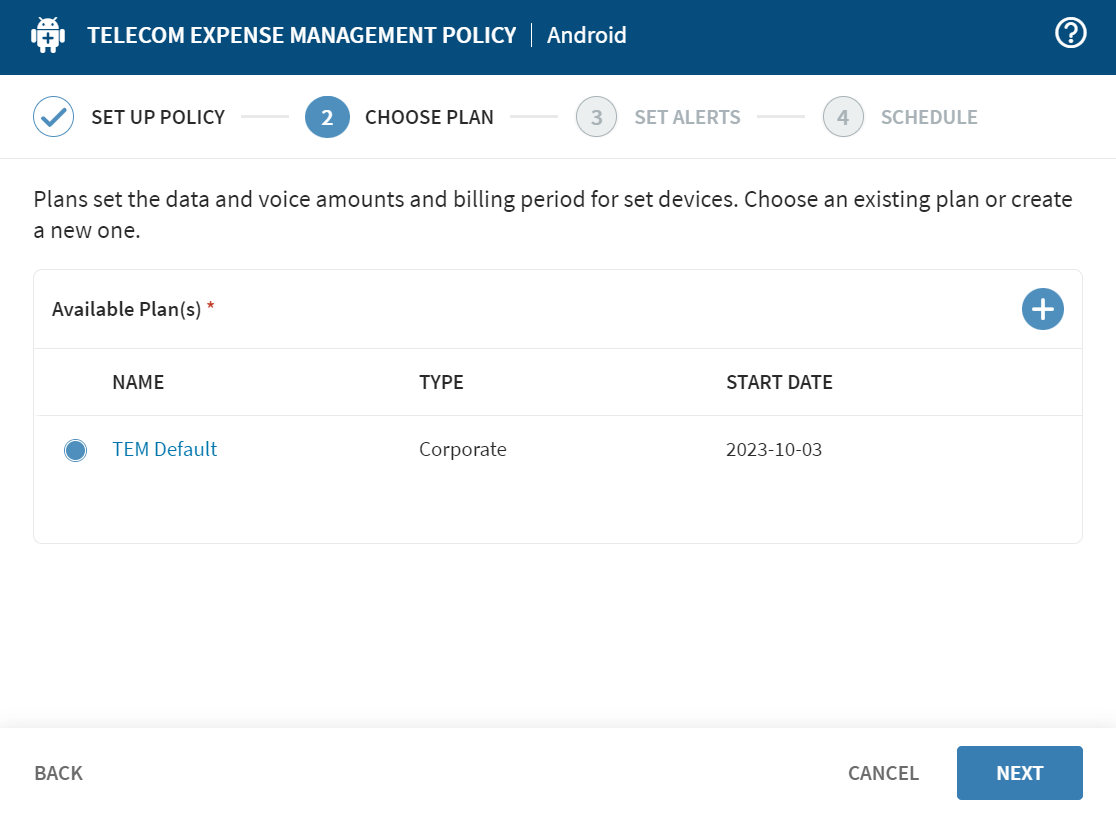Sort by the Start Date column header
The image size is (1116, 815).
(x=779, y=382)
